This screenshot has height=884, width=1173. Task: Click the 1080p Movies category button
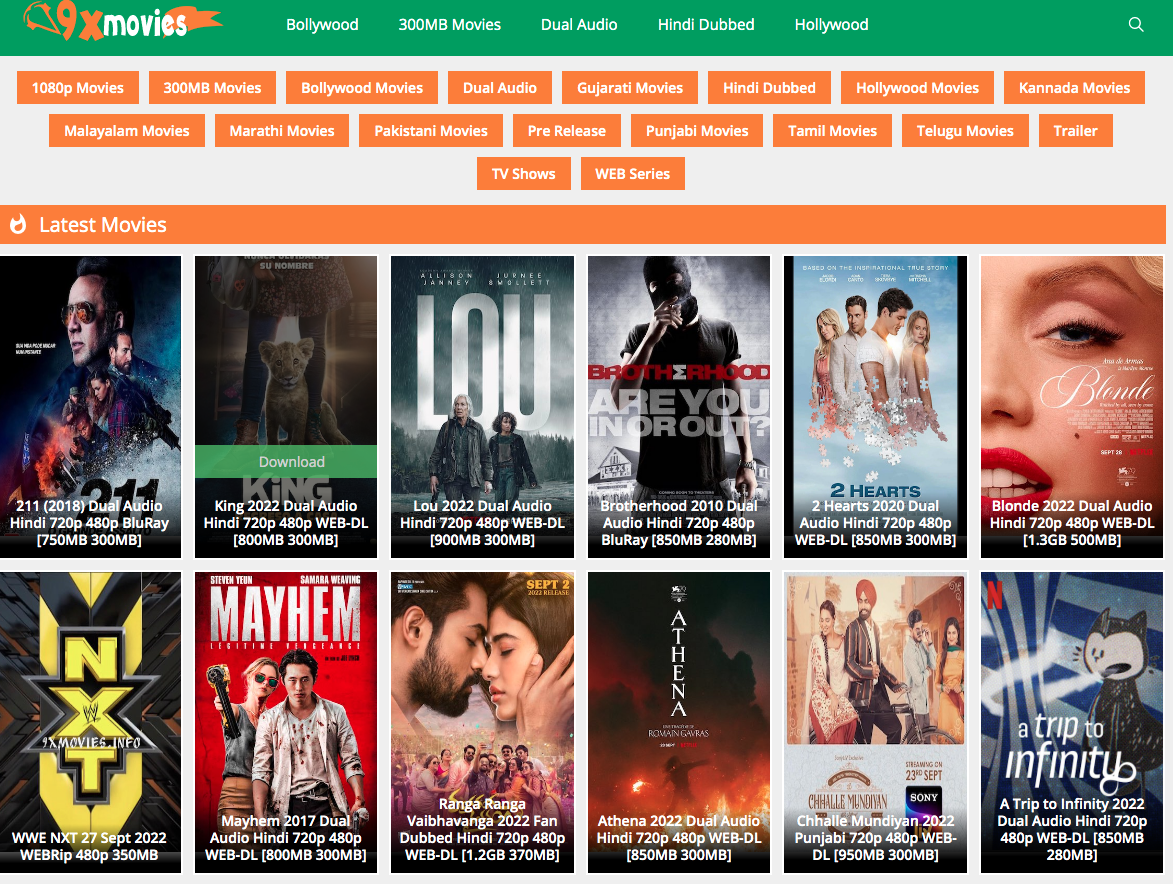coord(78,88)
